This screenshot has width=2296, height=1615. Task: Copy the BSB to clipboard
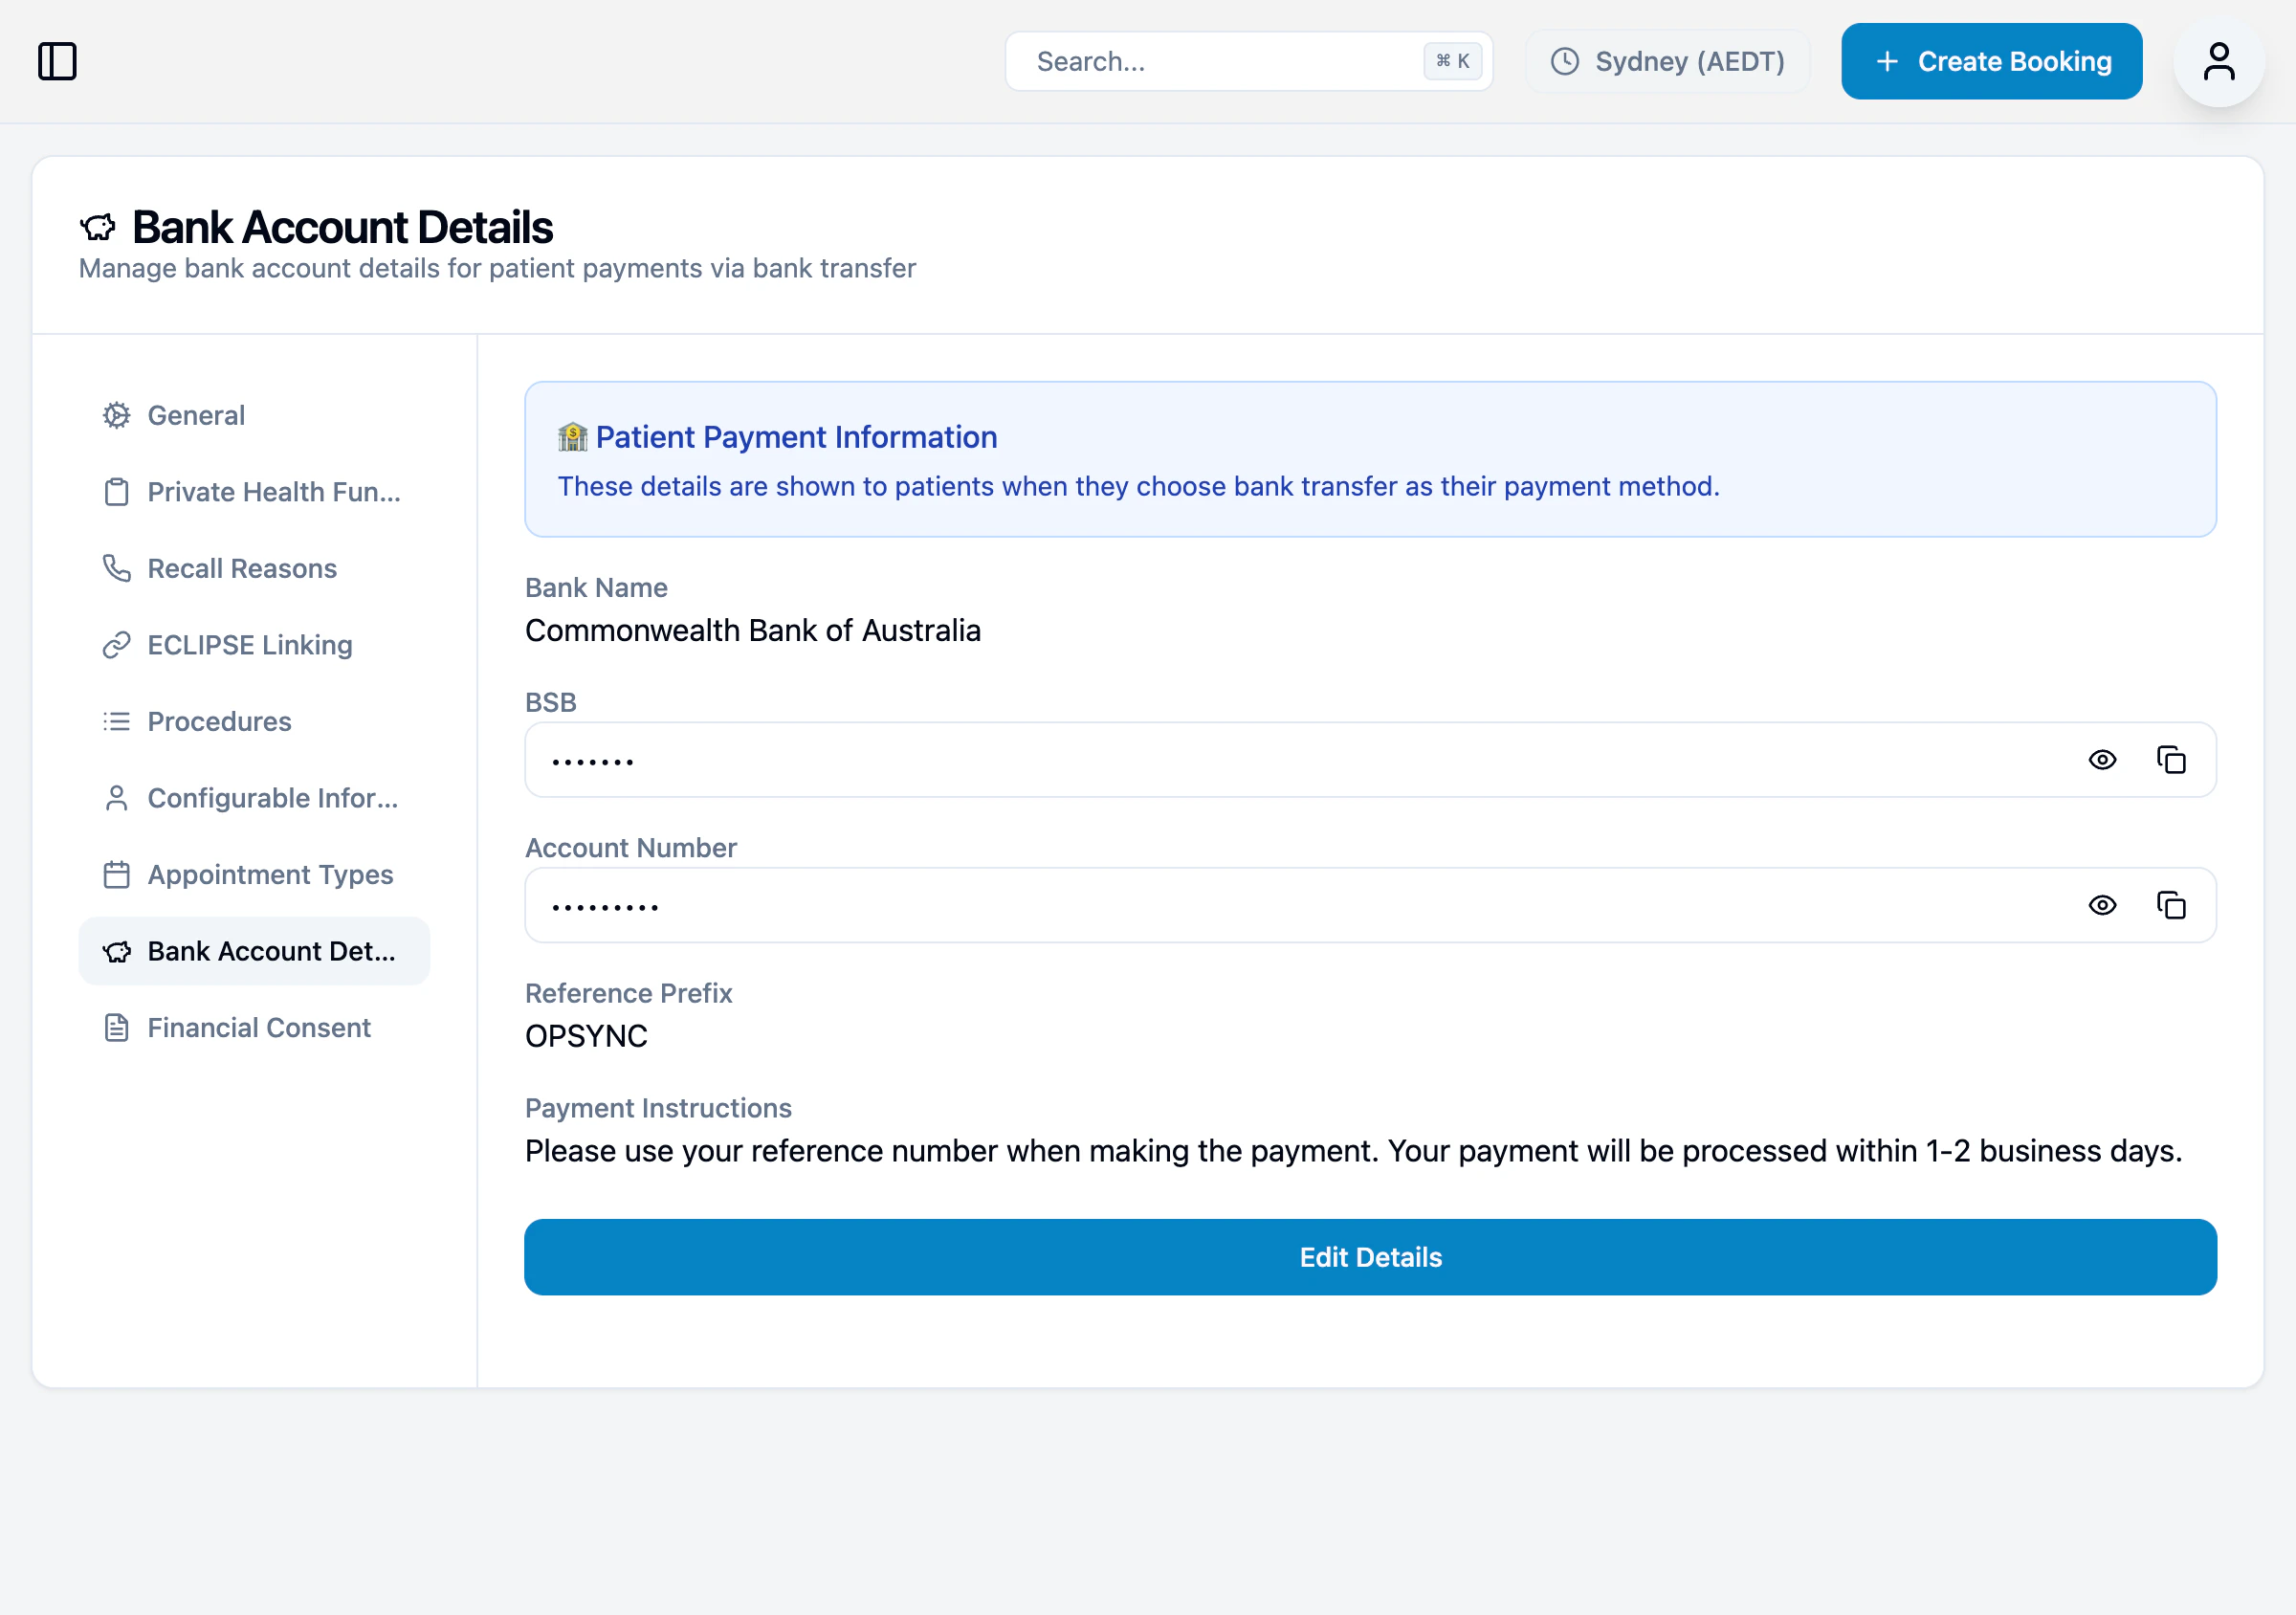(x=2172, y=760)
